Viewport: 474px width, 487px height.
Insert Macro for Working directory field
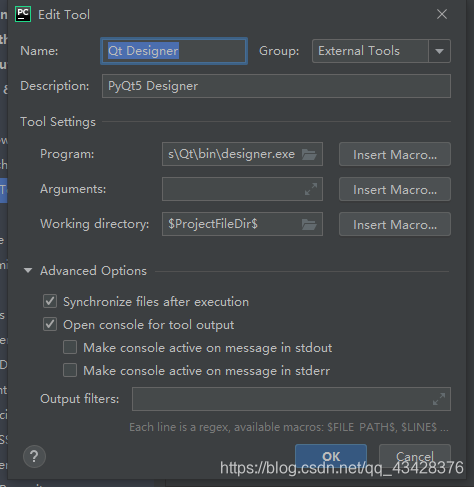pos(395,224)
